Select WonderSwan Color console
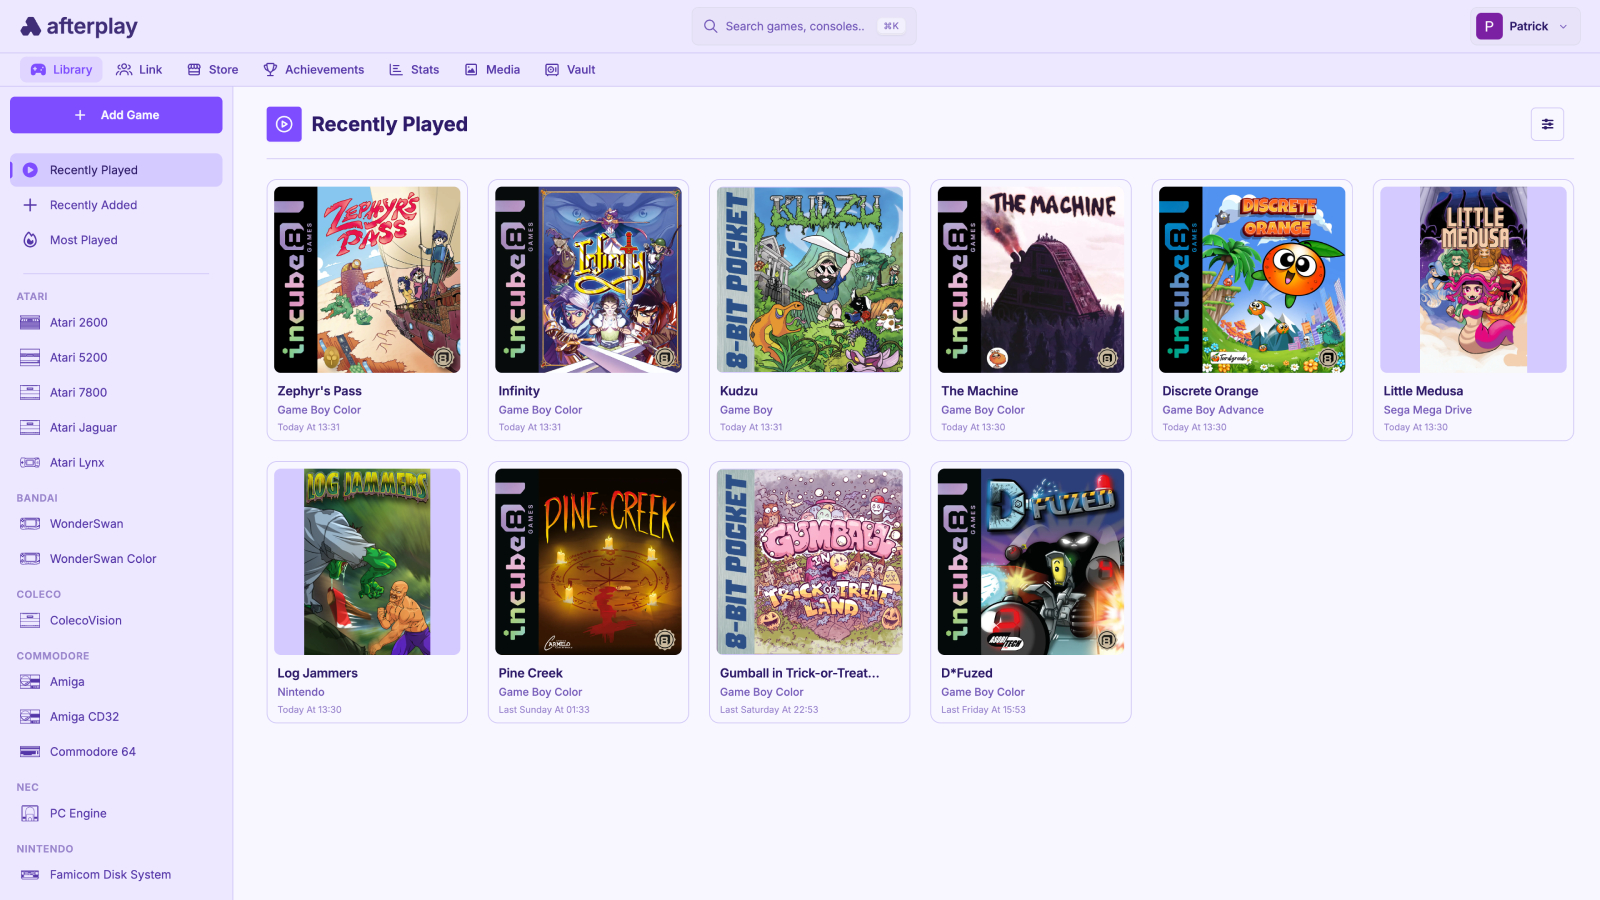Screen dimensions: 1600x900 pyautogui.click(x=116, y=559)
